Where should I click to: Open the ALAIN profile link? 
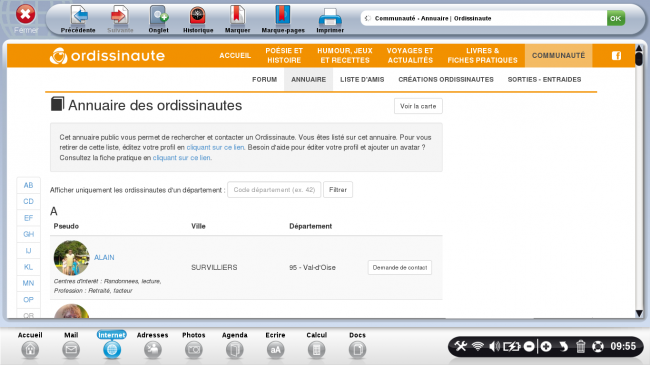point(104,257)
